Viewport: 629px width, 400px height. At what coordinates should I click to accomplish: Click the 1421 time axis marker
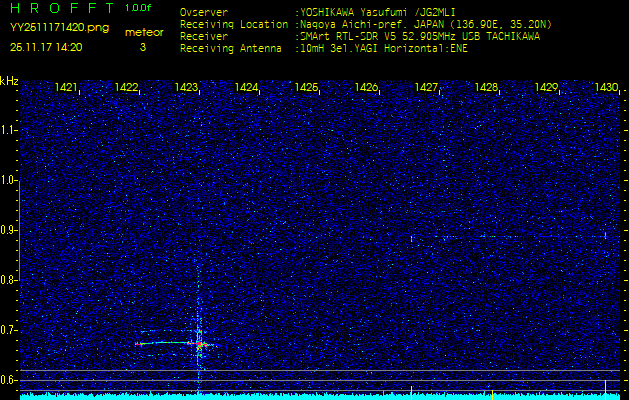tap(66, 88)
